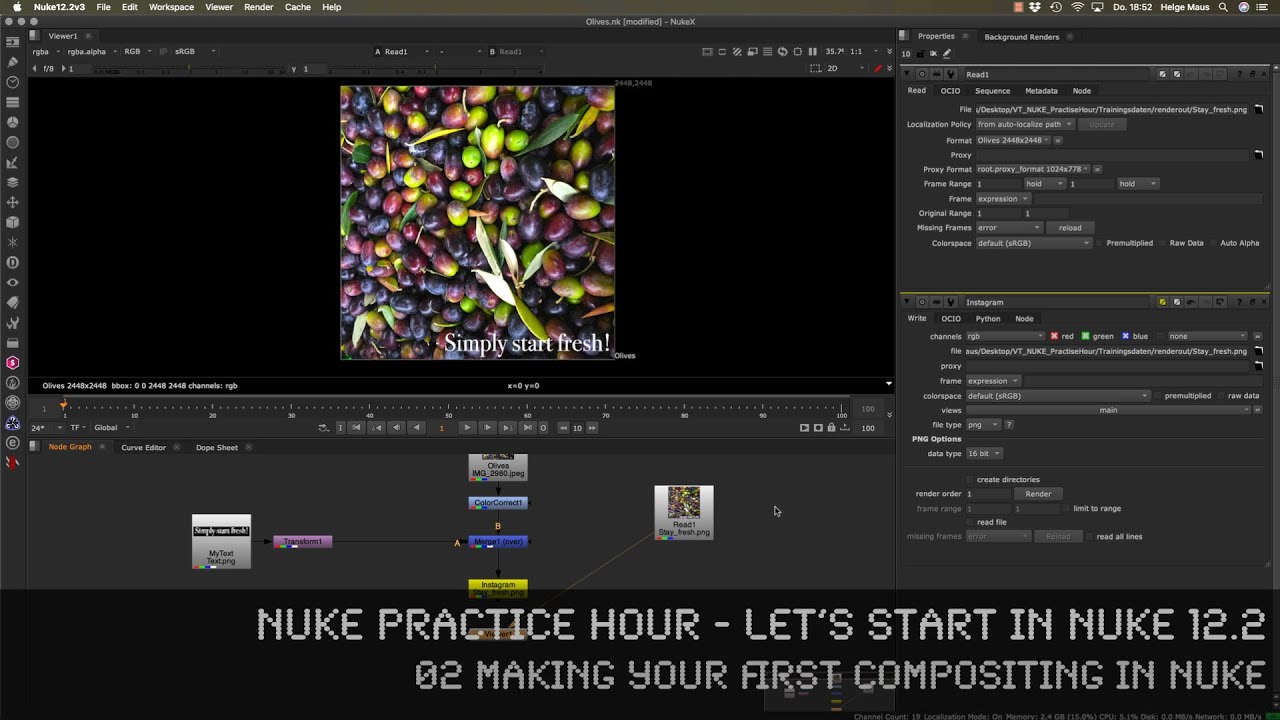Open the Format Olives 2448x2448 dropdown

tap(1013, 140)
